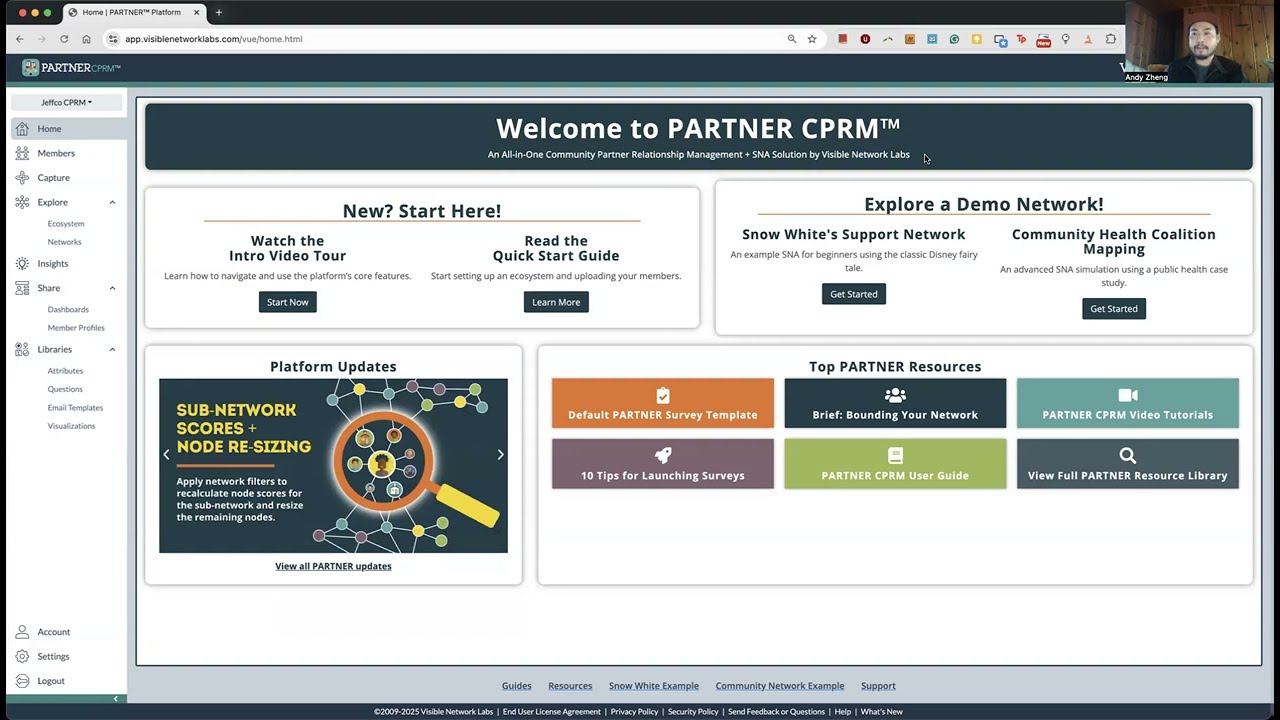Open Visualizations under Libraries

(x=71, y=426)
